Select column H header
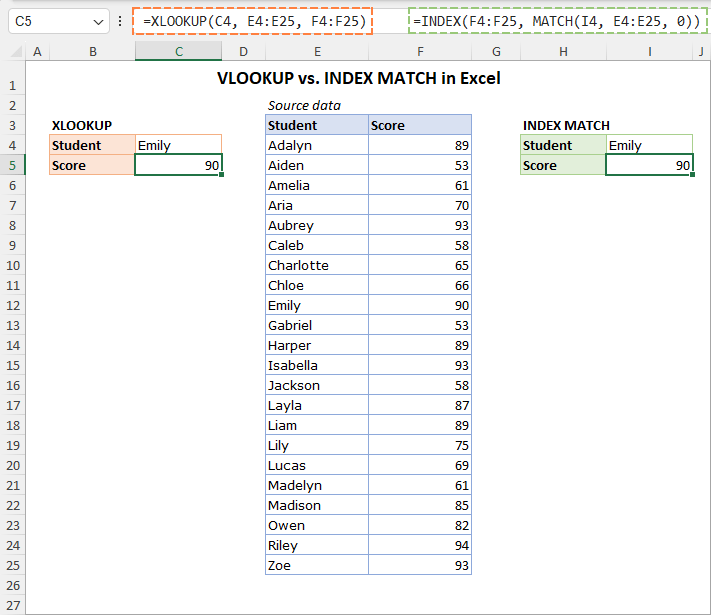Image resolution: width=711 pixels, height=615 pixels. pyautogui.click(x=563, y=52)
